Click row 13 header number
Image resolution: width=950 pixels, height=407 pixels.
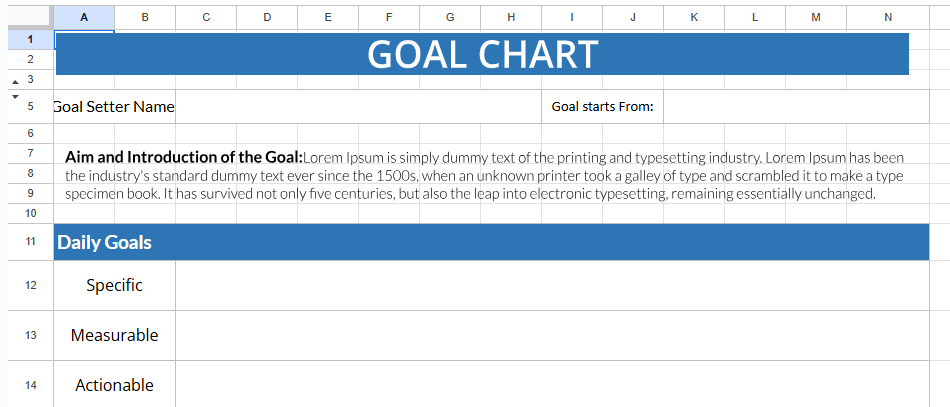tap(30, 335)
